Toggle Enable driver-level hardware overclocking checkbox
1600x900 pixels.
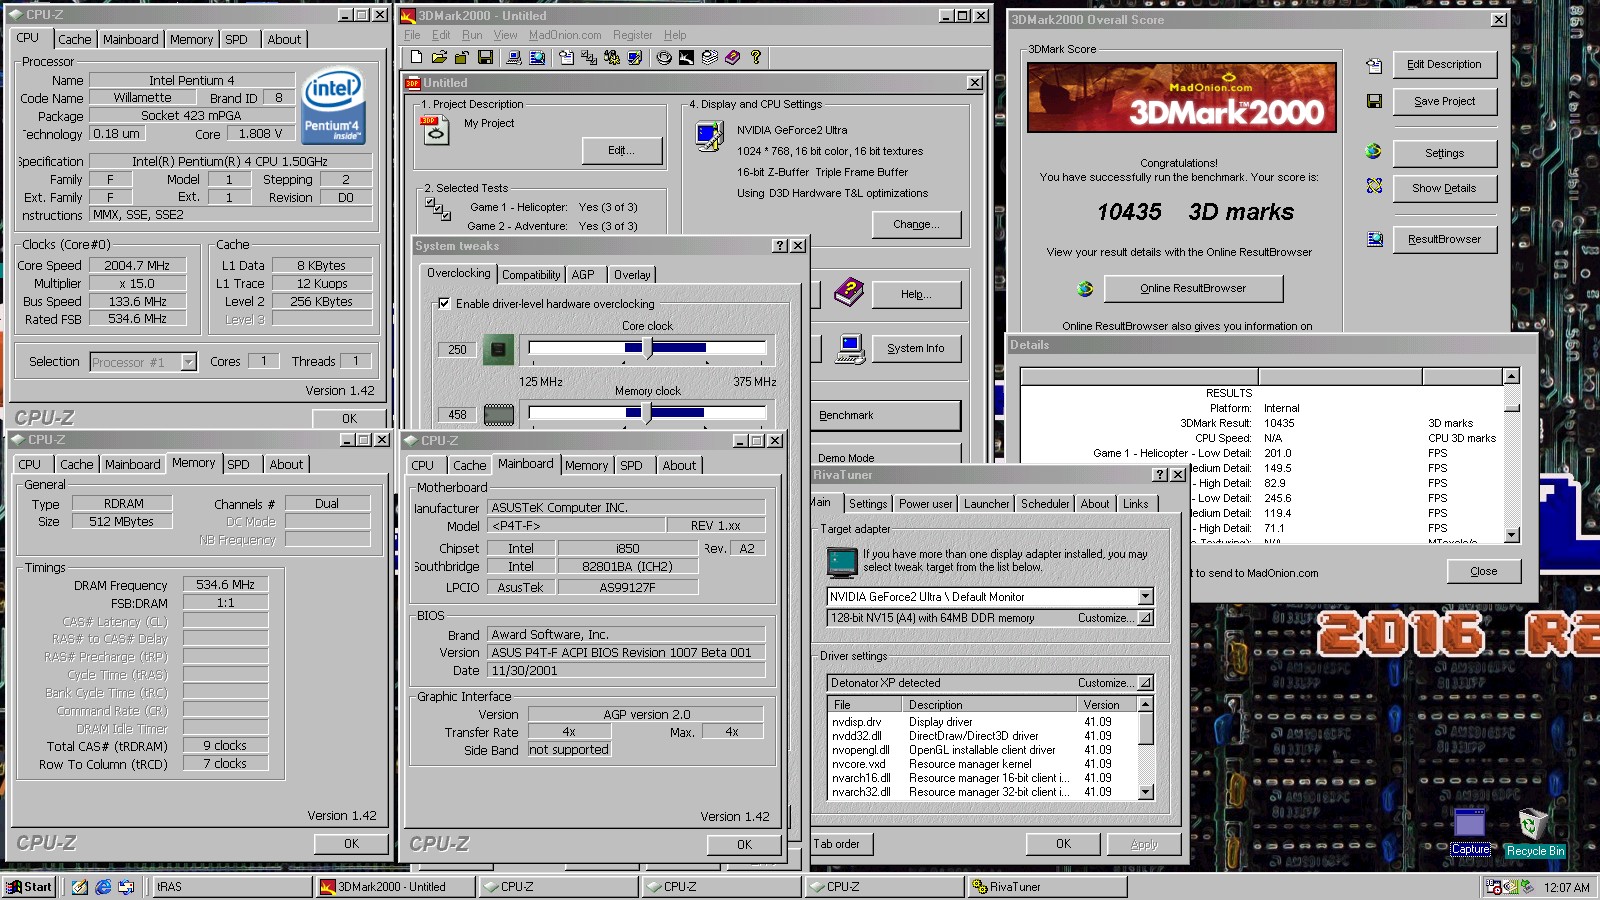pyautogui.click(x=444, y=303)
